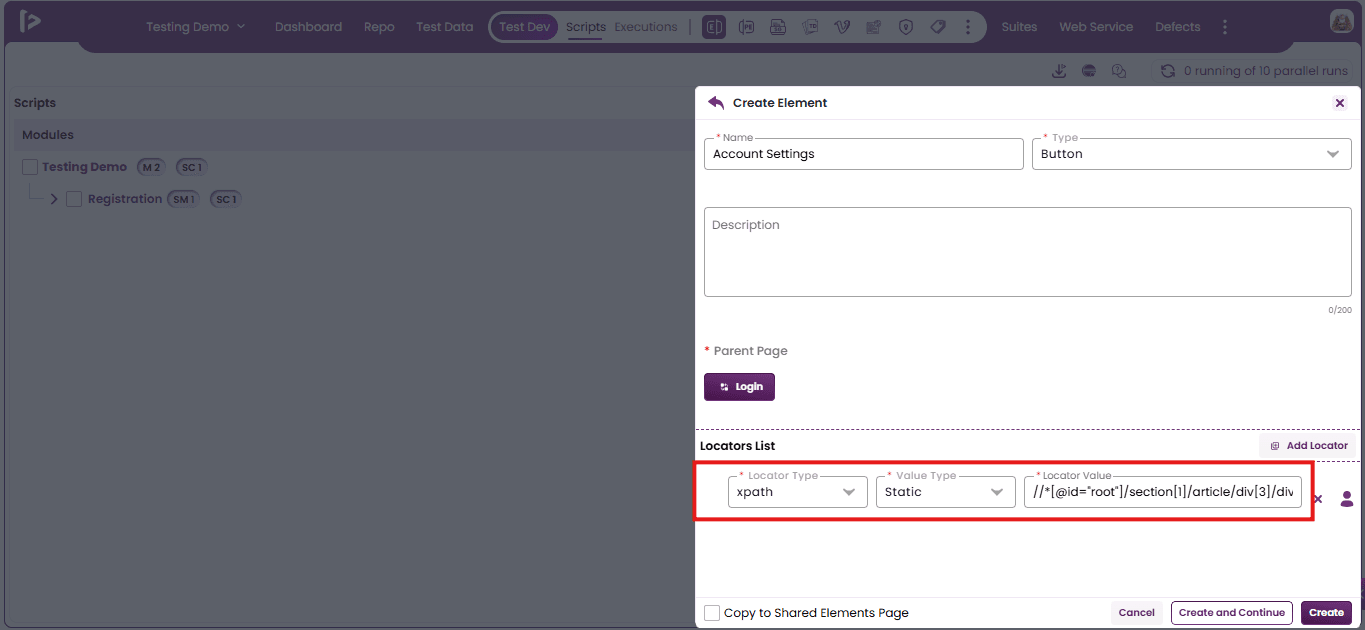The width and height of the screenshot is (1365, 630).
Task: Click the tag icon in the top toolbar
Action: 938,27
